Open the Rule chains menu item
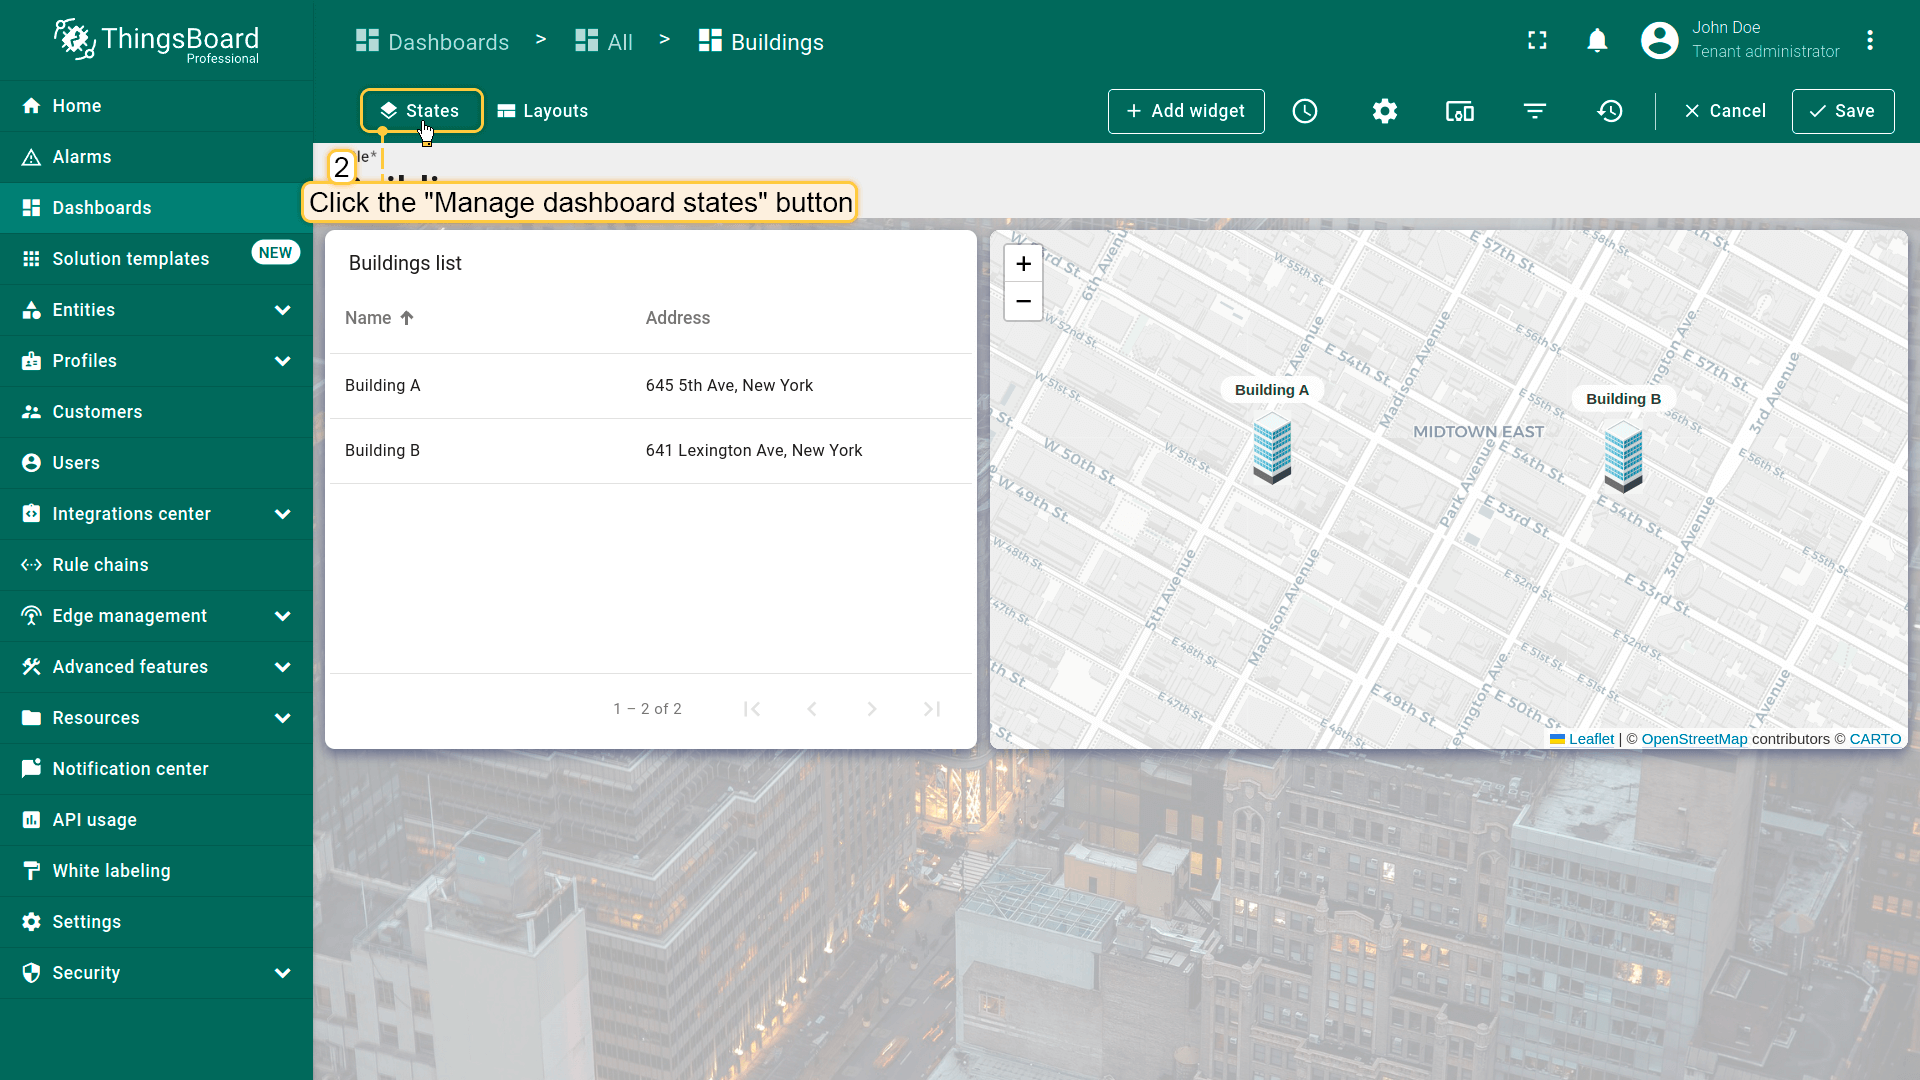 [x=100, y=565]
